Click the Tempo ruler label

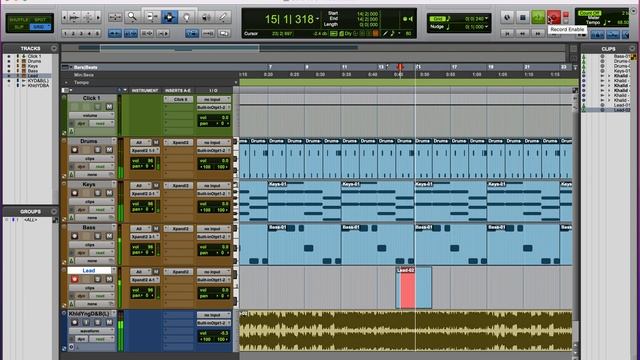coord(81,82)
